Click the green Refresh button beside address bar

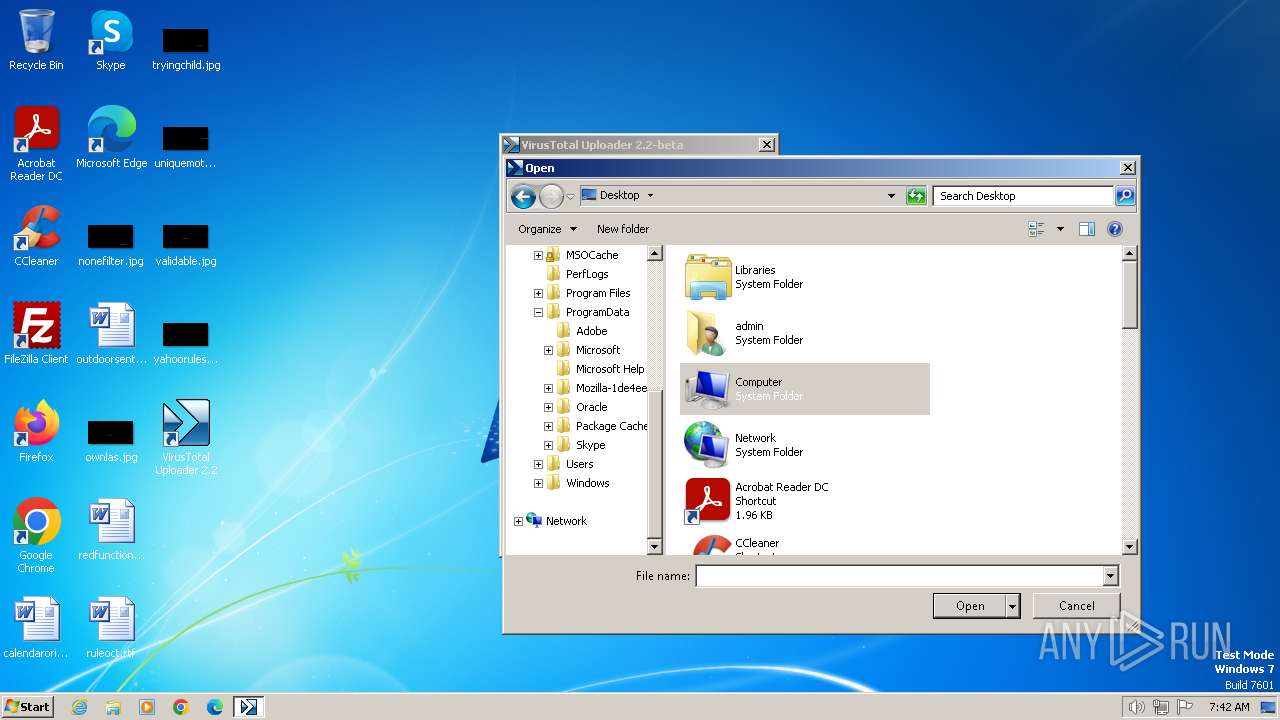[x=916, y=196]
